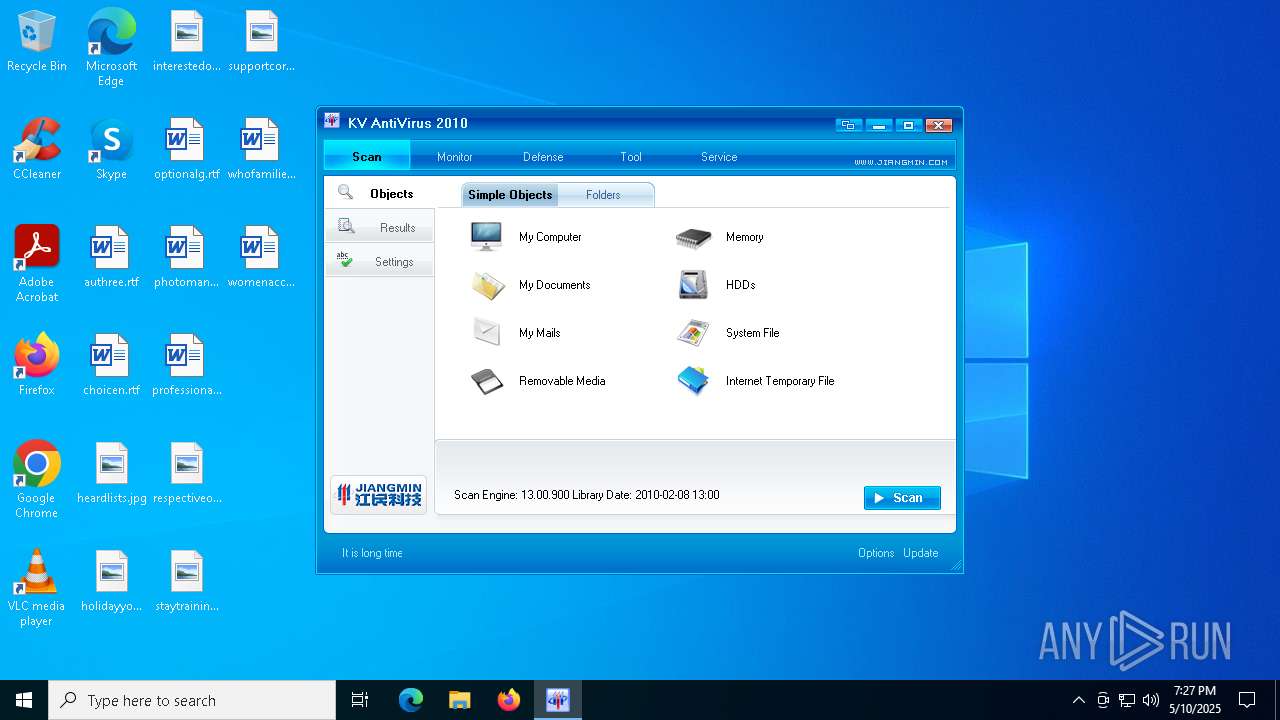Click the Windows search box

point(192,700)
